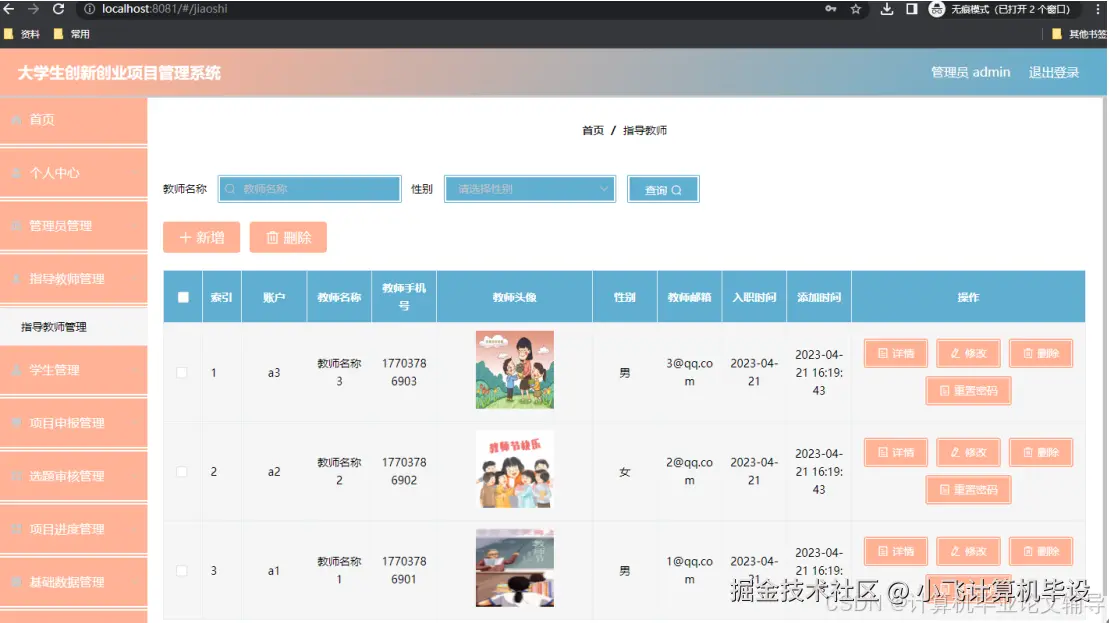Toggle the browser side panel icon
This screenshot has width=1109, height=623.
tap(912, 9)
